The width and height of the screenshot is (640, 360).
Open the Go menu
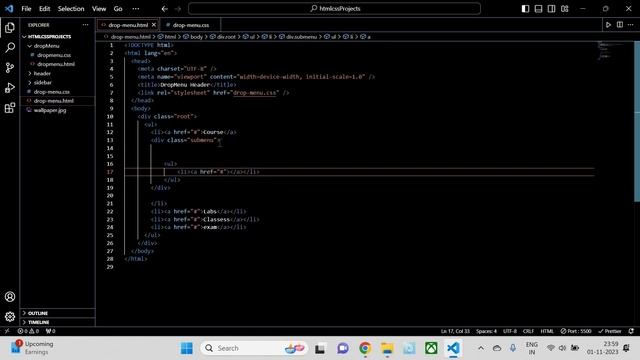(x=118, y=9)
